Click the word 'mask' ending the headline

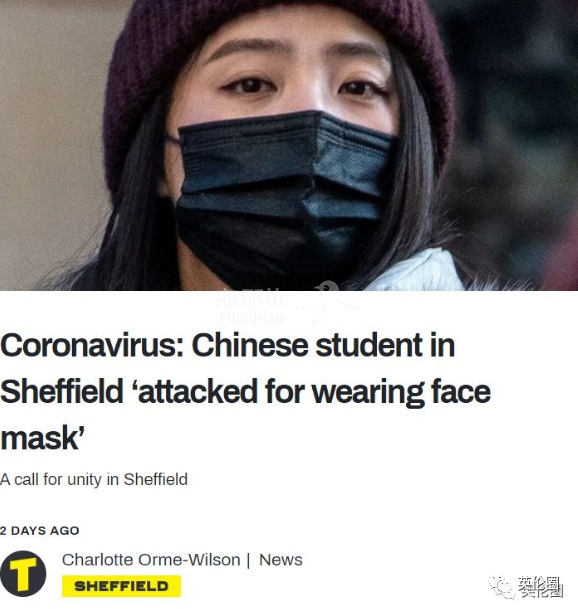tap(40, 438)
